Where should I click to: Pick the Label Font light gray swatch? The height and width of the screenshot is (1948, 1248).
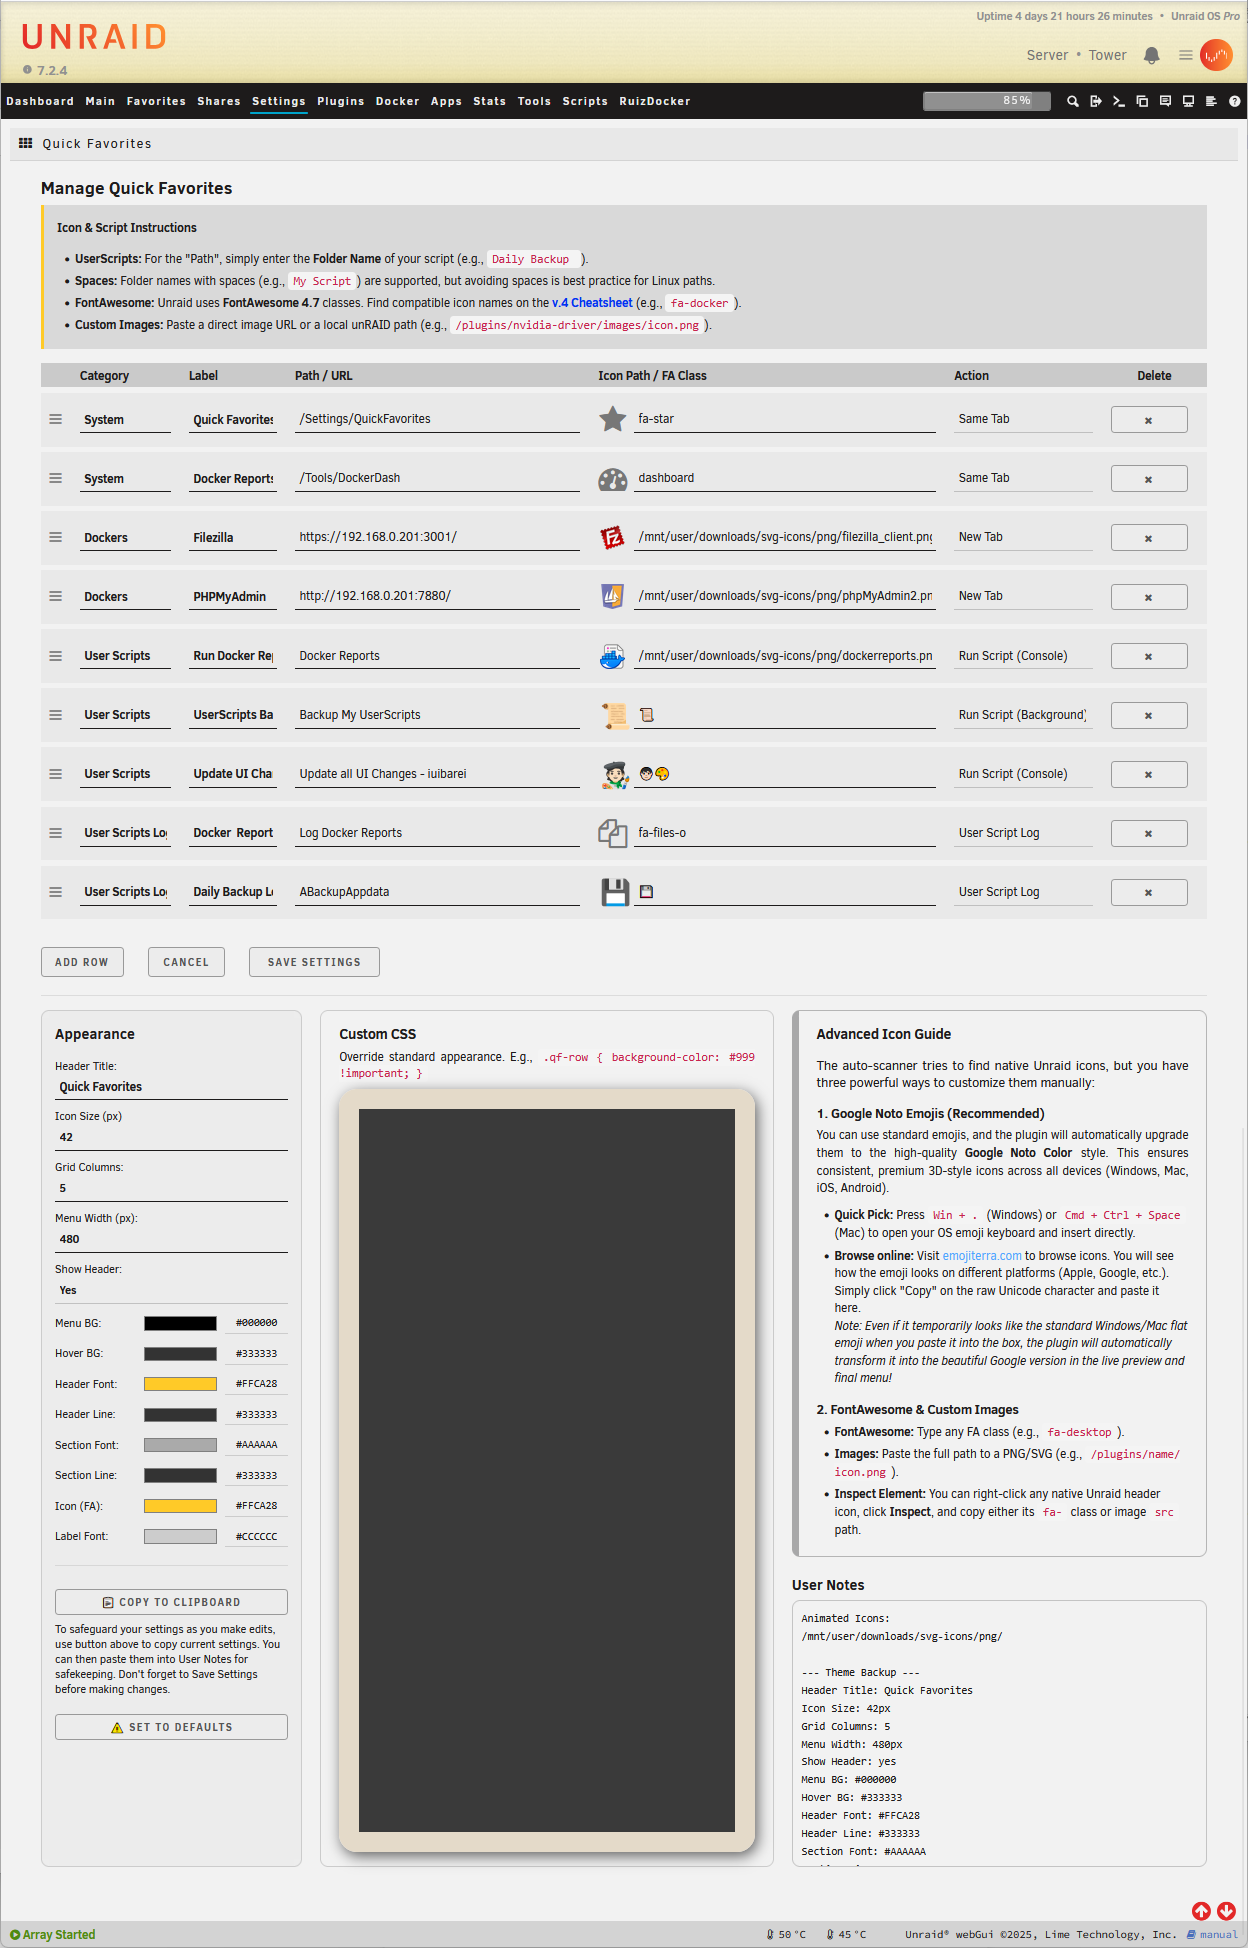pyautogui.click(x=180, y=1536)
